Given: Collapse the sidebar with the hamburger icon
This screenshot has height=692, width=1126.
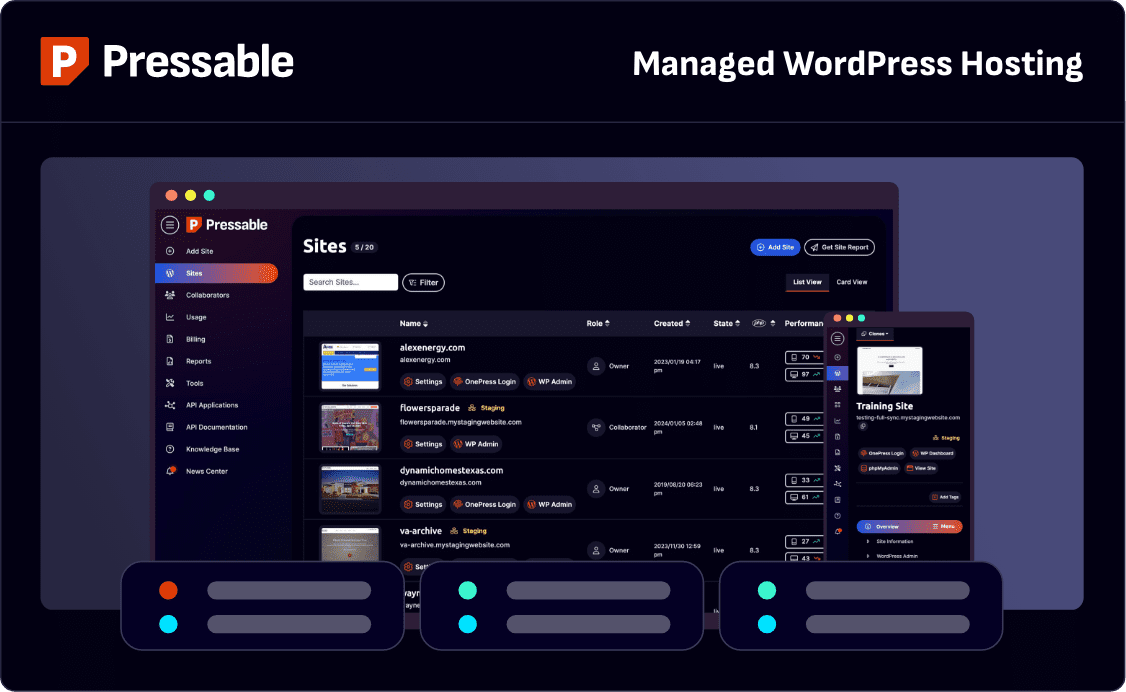Looking at the screenshot, I should point(170,225).
